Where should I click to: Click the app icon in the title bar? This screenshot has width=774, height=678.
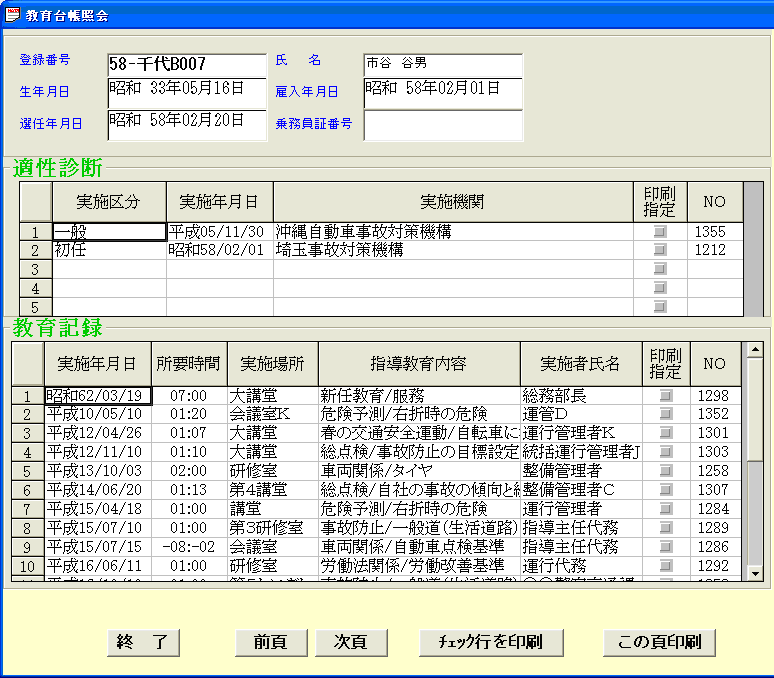[13, 16]
